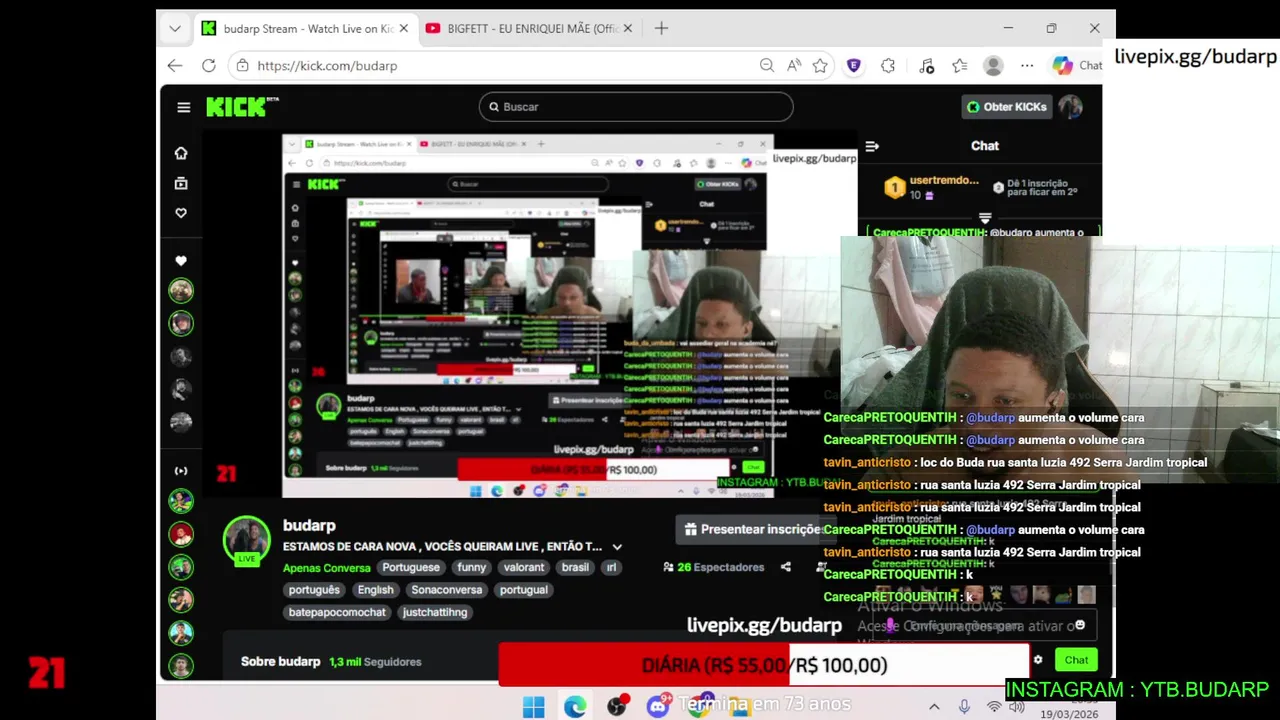Screen dimensions: 1280x720
Task: Switch to the BIGFETT YouTube tab
Action: pyautogui.click(x=532, y=29)
